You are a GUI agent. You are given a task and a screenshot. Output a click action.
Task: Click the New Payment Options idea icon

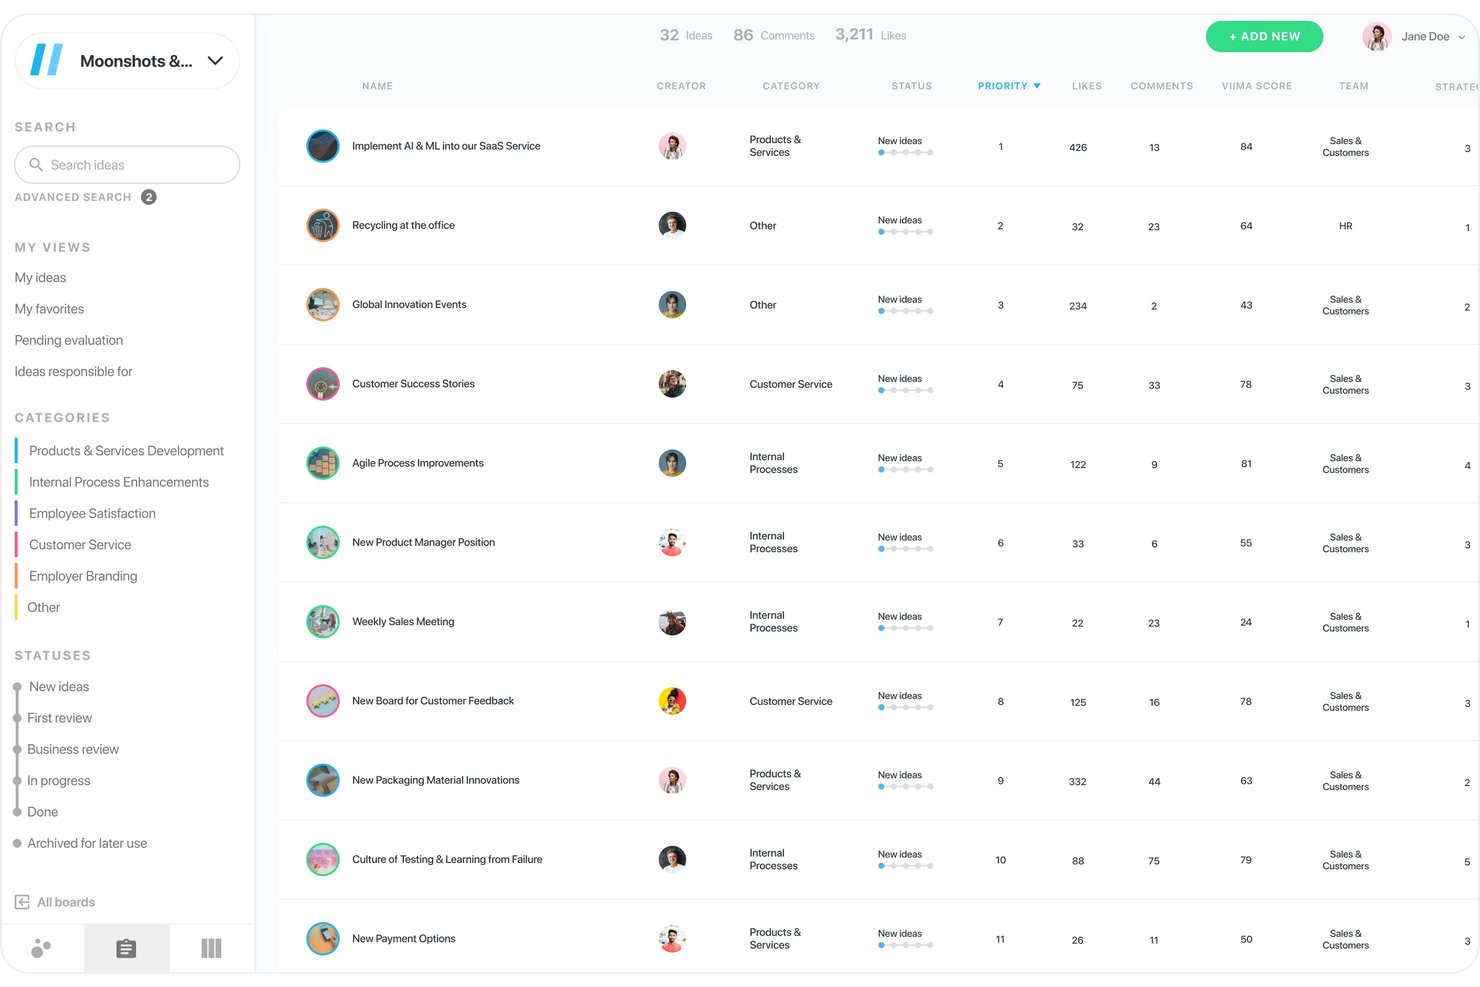tap(322, 938)
